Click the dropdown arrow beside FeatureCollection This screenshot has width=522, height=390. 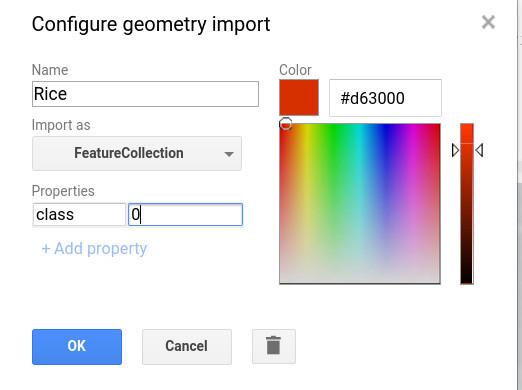point(229,154)
